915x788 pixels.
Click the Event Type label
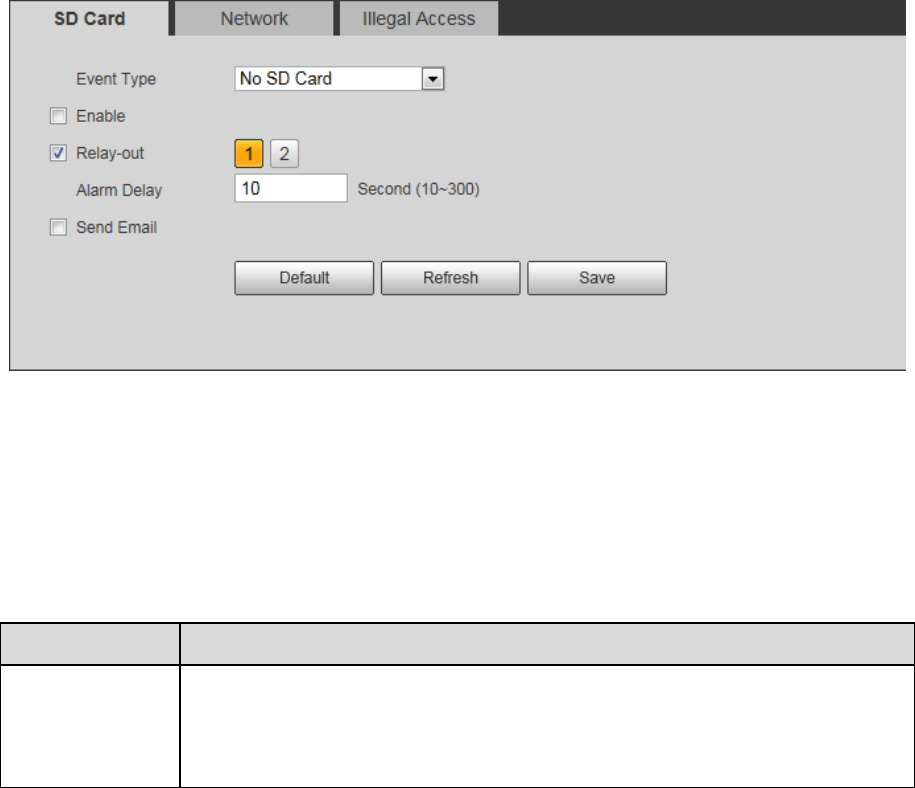(116, 79)
